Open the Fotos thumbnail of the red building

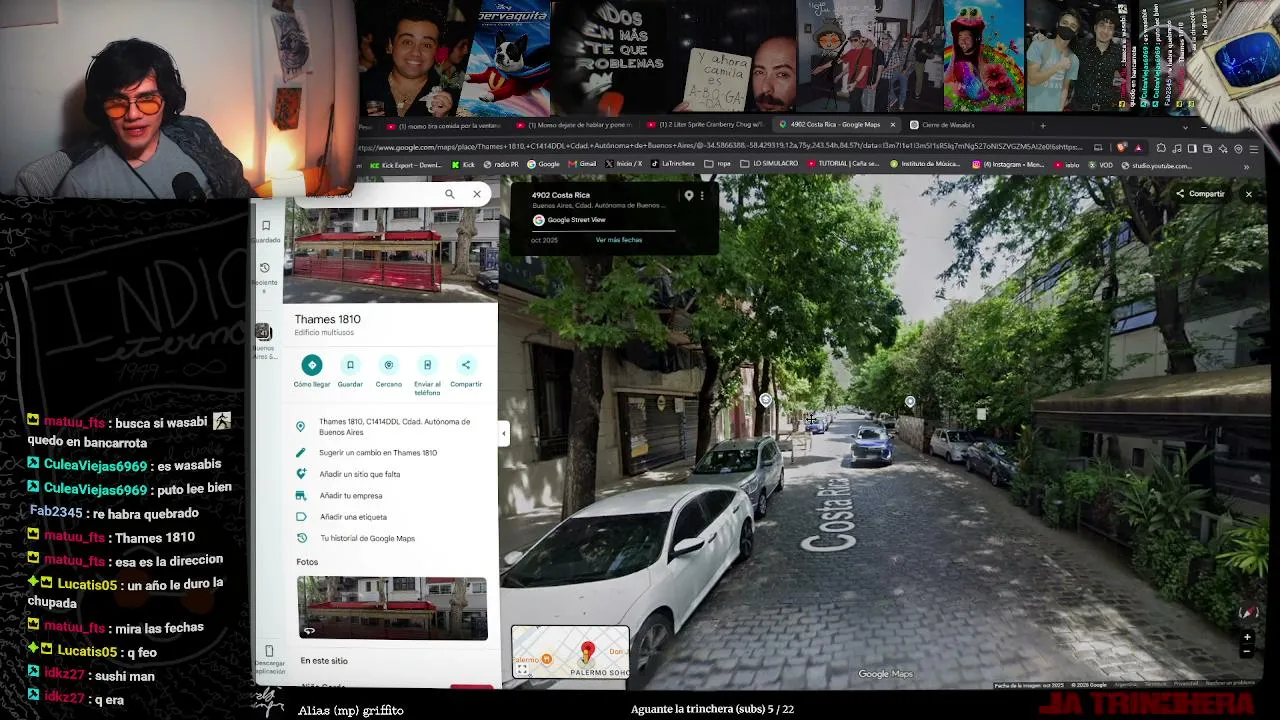(x=392, y=608)
